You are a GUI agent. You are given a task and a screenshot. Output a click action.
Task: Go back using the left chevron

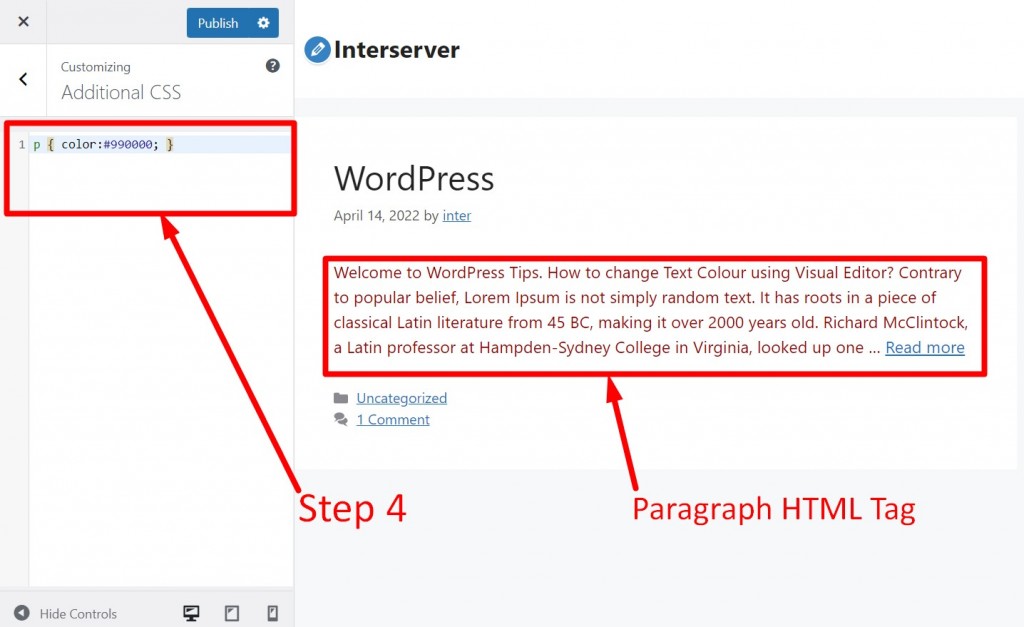click(24, 79)
